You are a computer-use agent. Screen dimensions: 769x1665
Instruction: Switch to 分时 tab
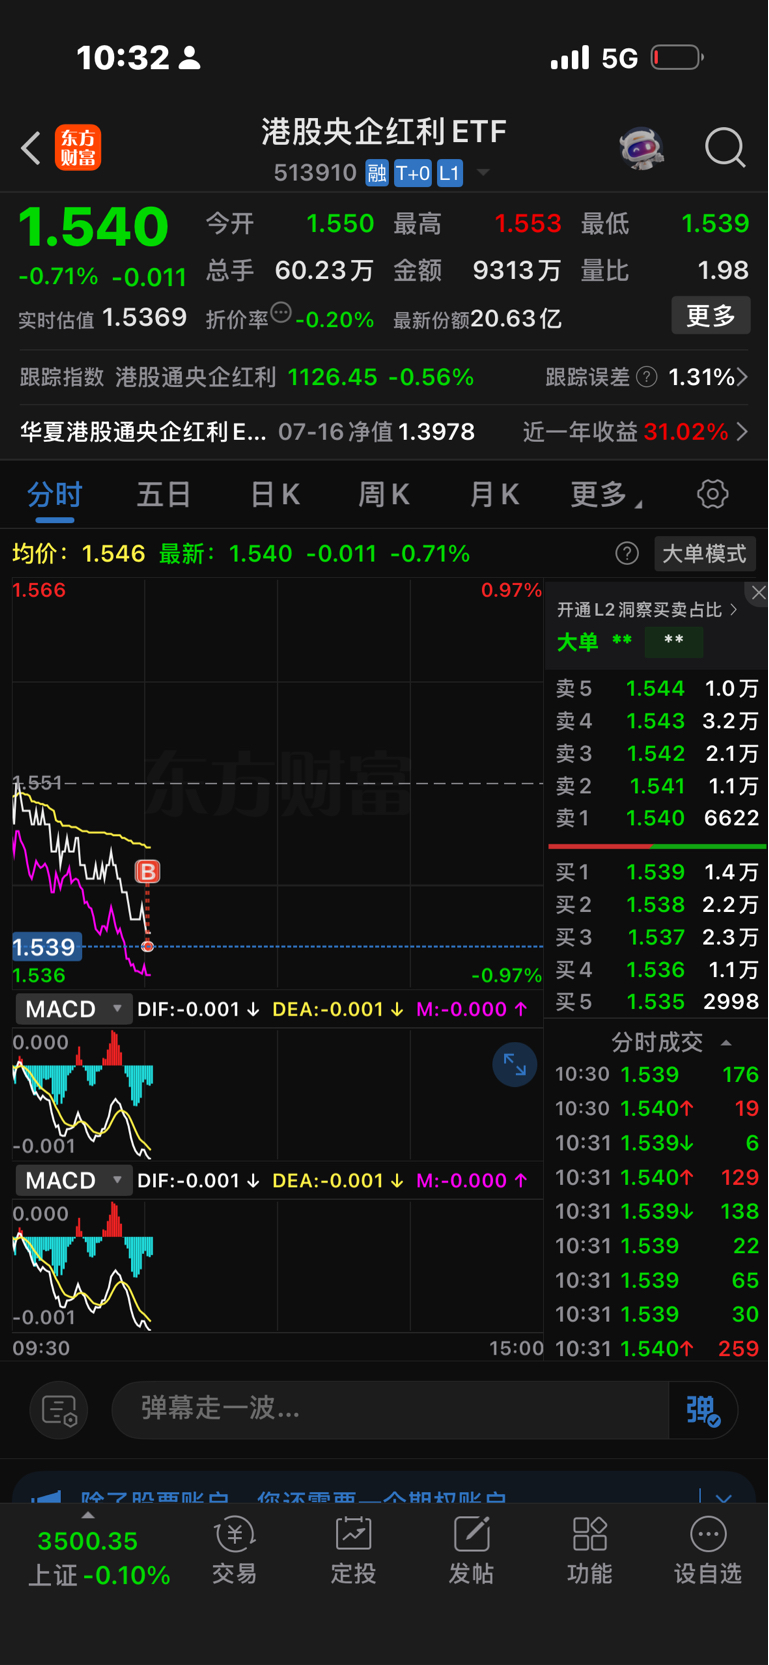tap(55, 495)
